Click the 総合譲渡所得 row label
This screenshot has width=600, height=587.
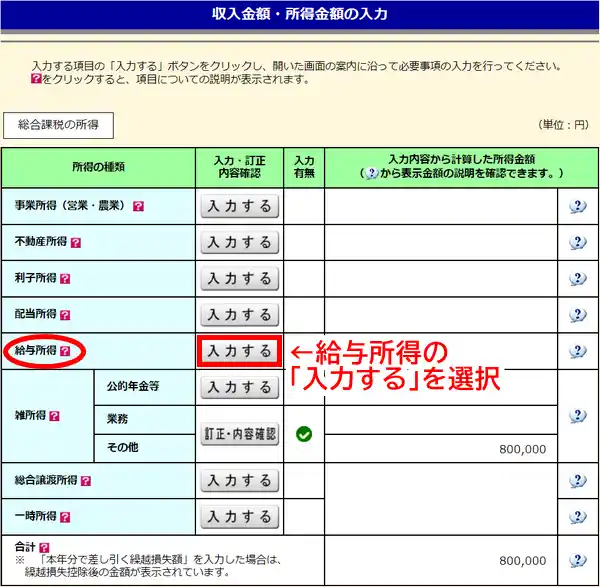(46, 480)
